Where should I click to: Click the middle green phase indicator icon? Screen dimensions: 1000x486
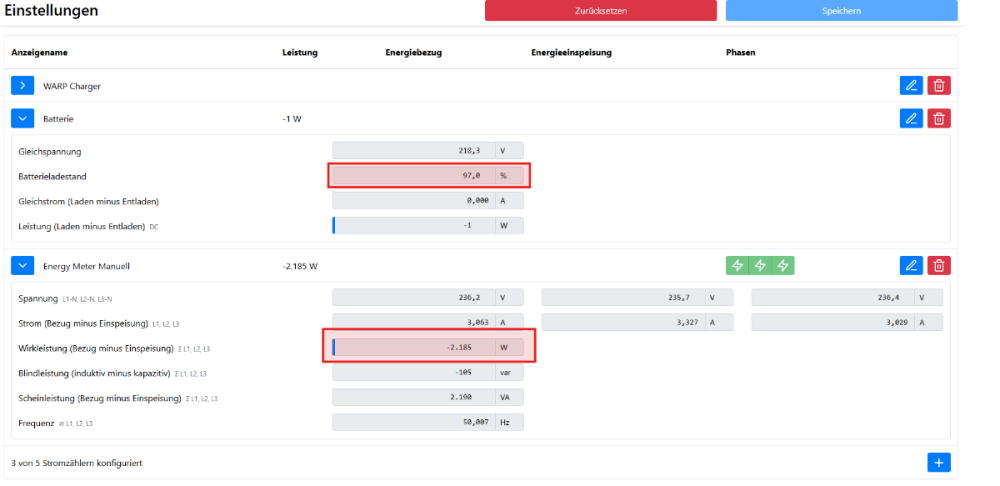[760, 265]
